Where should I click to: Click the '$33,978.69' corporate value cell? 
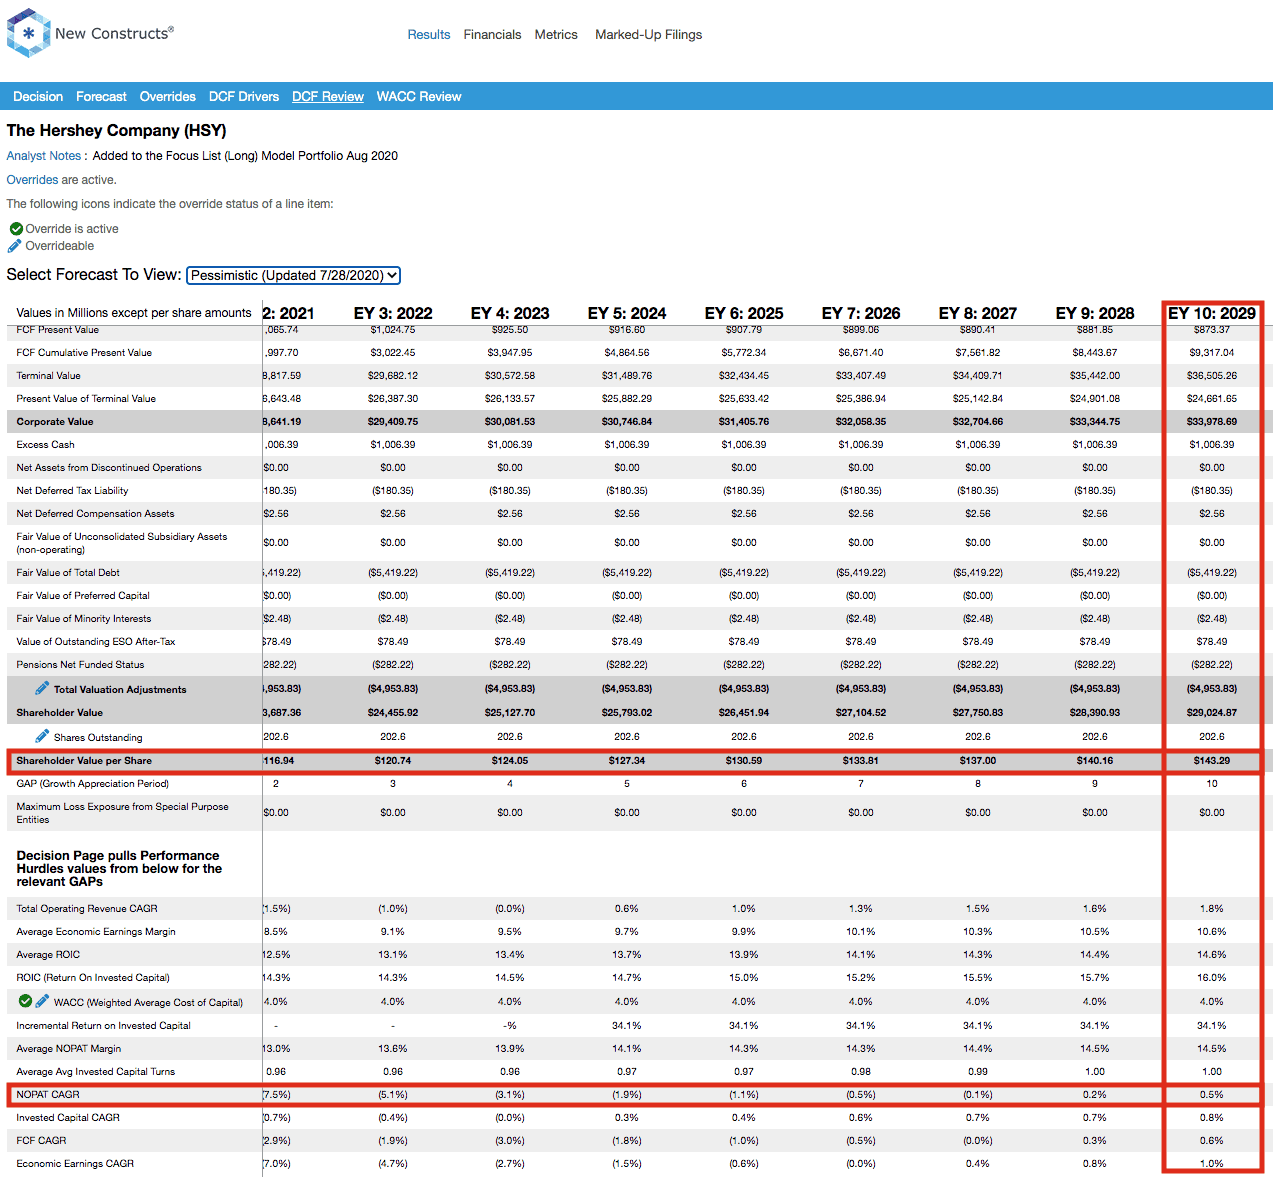[x=1212, y=422]
